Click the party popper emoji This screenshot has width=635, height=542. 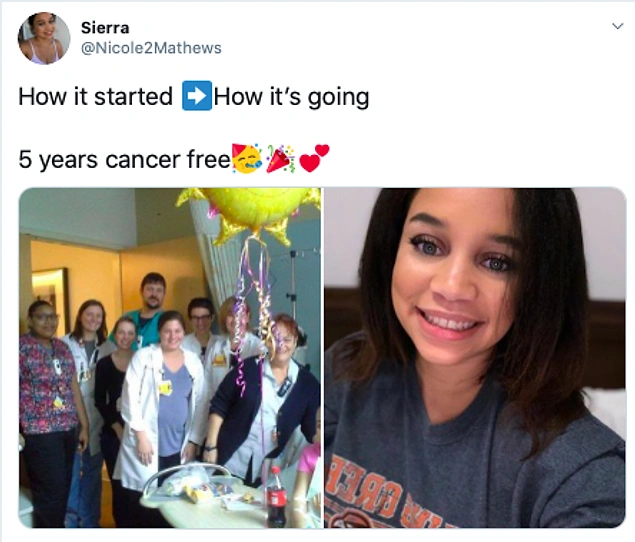280,159
